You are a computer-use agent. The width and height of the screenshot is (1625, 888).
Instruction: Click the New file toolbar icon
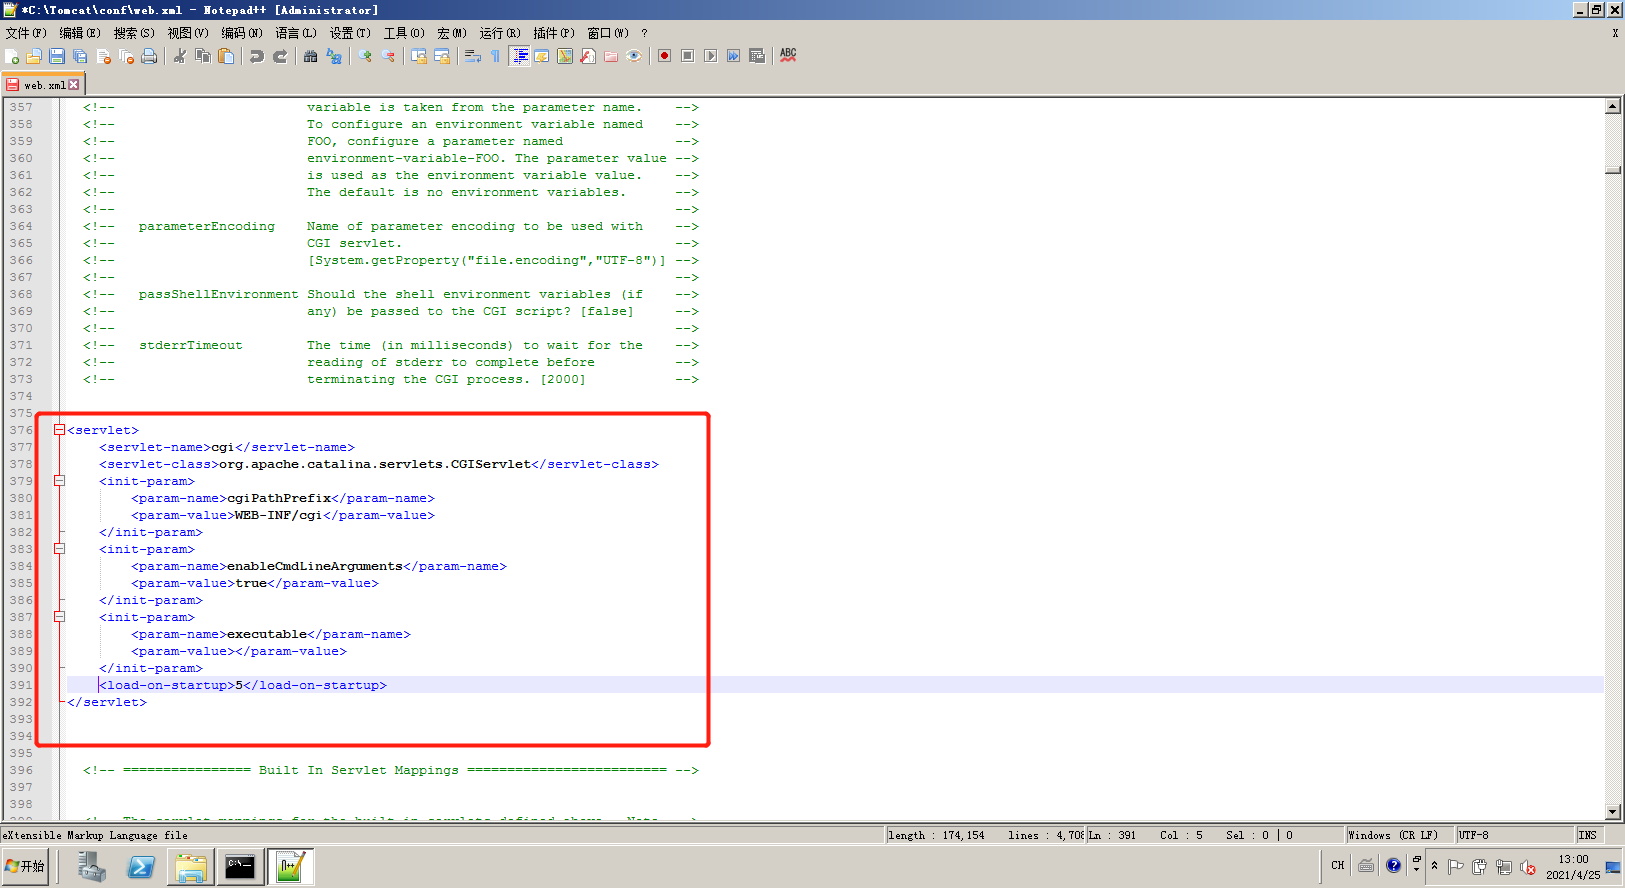coord(12,56)
